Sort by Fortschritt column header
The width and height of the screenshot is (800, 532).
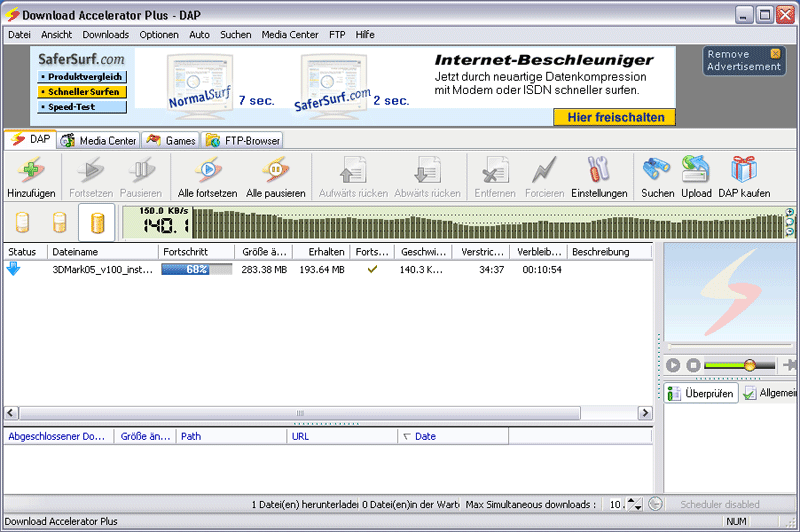pyautogui.click(x=196, y=251)
